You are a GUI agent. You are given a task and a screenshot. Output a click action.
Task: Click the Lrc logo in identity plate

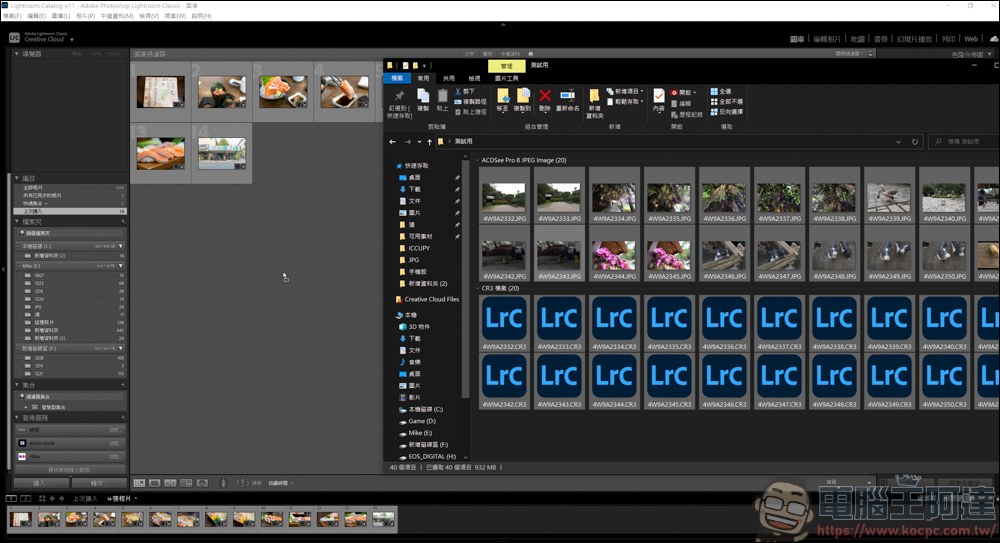(14, 38)
